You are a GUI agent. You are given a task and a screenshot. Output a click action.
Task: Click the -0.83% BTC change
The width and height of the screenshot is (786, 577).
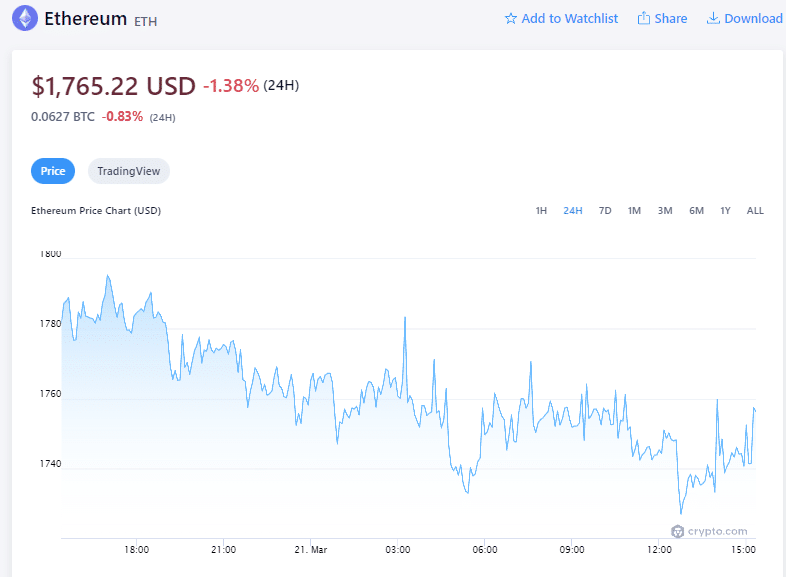pos(122,117)
